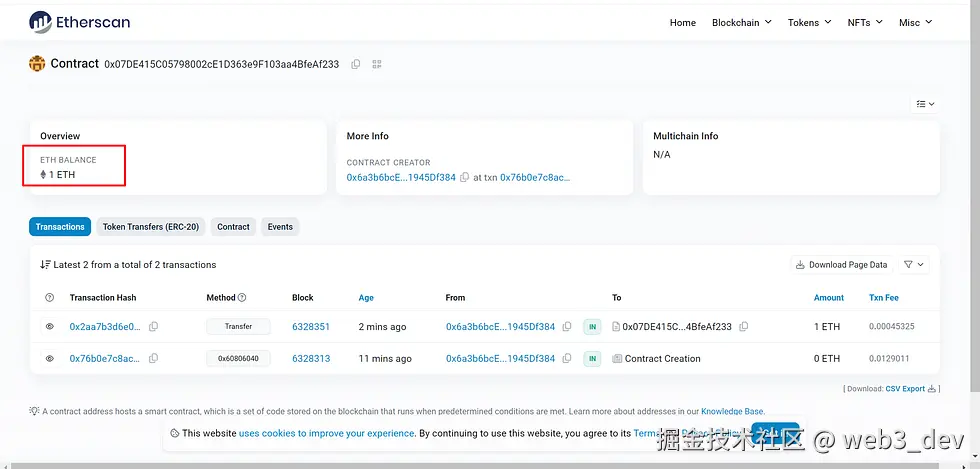Open block 6328313
The height and width of the screenshot is (469, 980).
(x=311, y=358)
